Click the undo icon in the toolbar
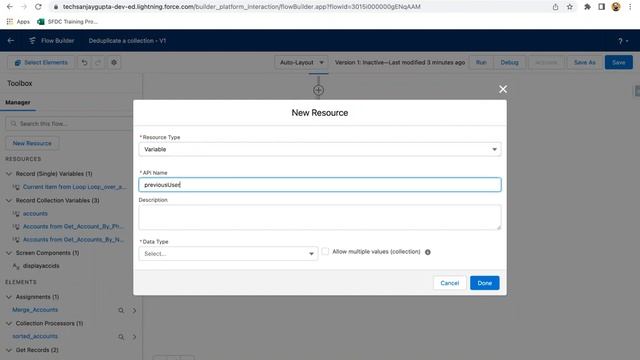The width and height of the screenshot is (640, 360). click(x=84, y=62)
